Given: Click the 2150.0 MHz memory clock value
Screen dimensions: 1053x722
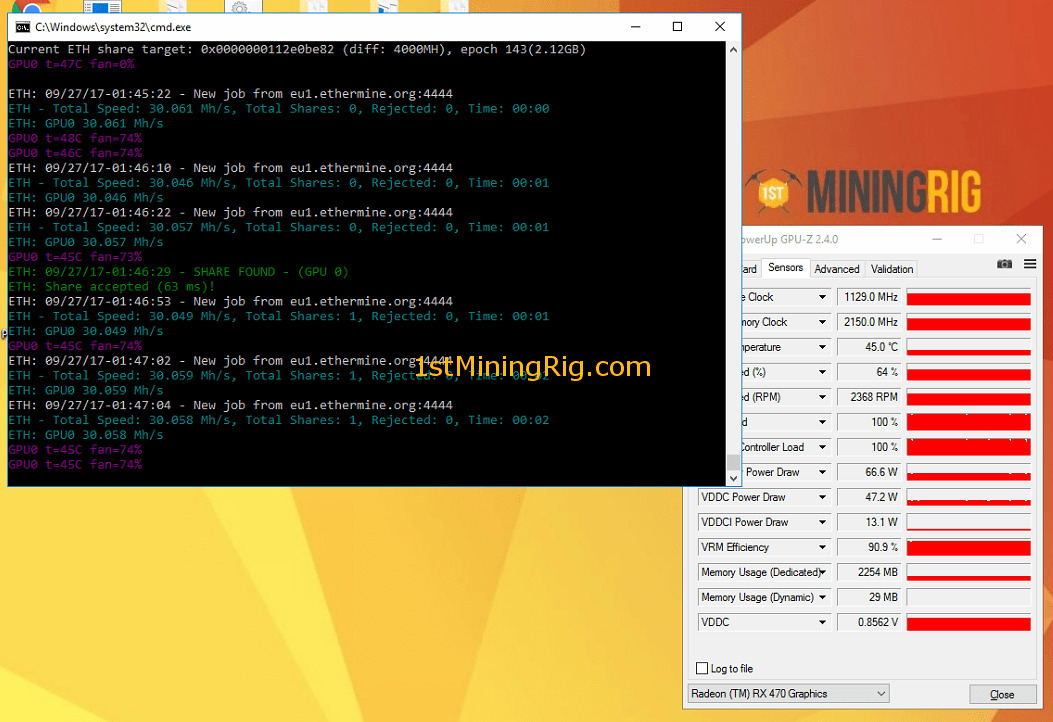Looking at the screenshot, I should click(869, 322).
